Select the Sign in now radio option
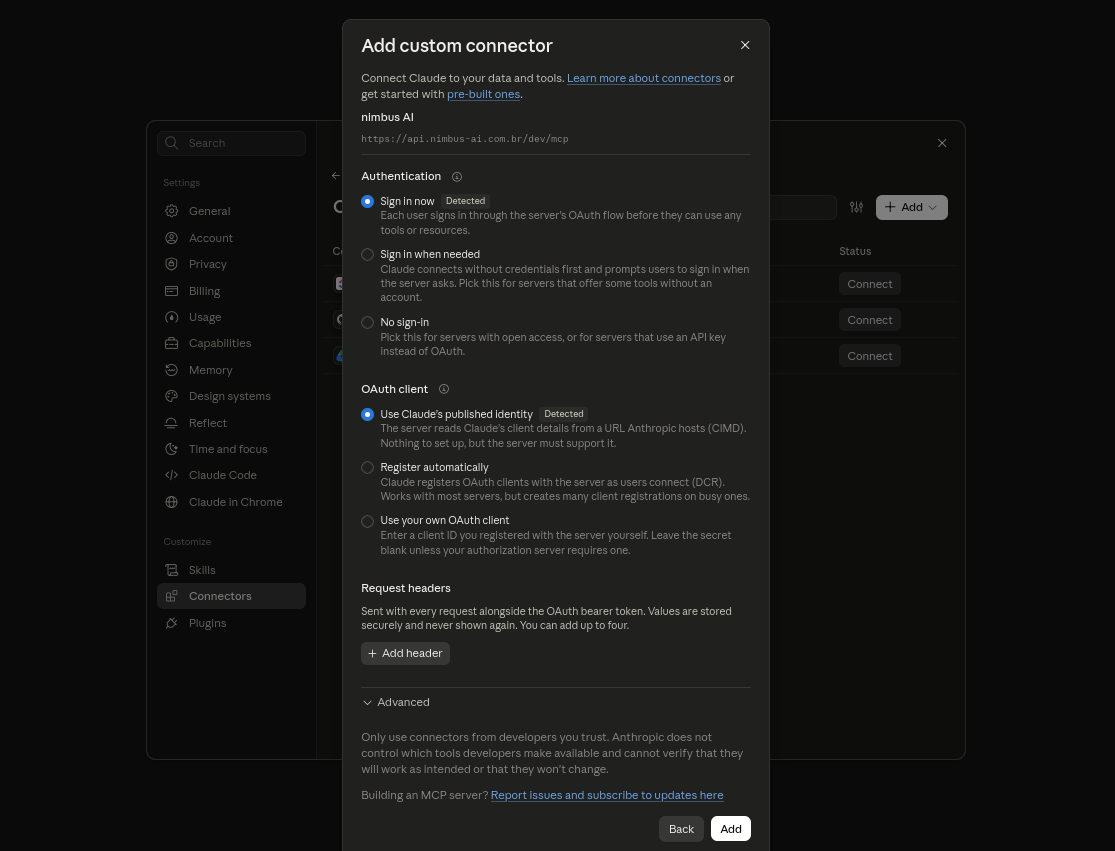 pos(368,202)
